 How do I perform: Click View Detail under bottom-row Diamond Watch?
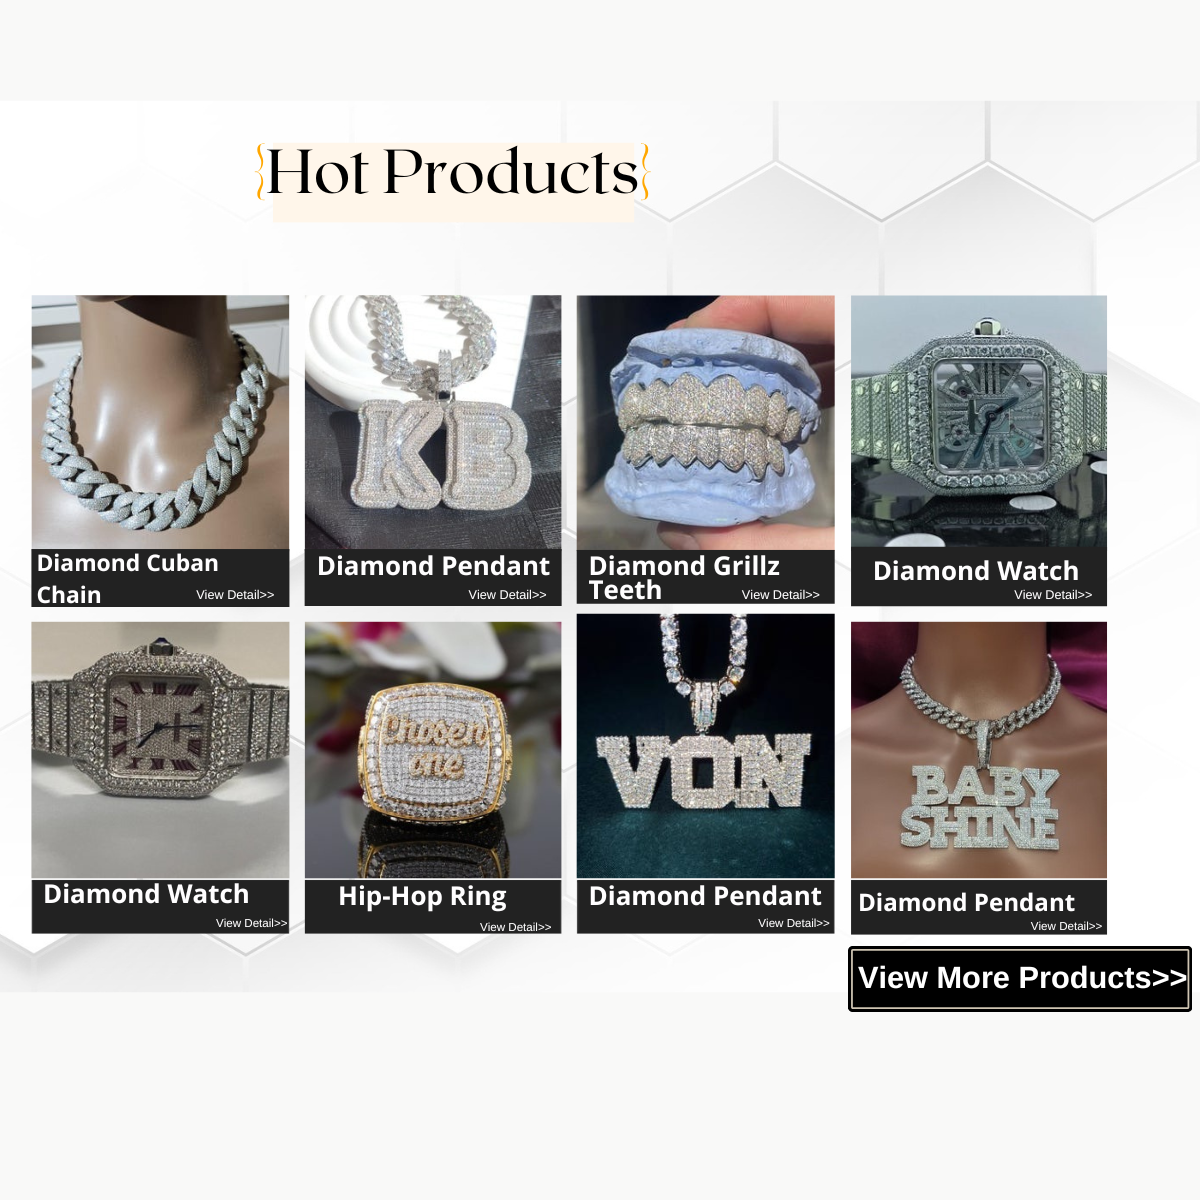(x=251, y=923)
